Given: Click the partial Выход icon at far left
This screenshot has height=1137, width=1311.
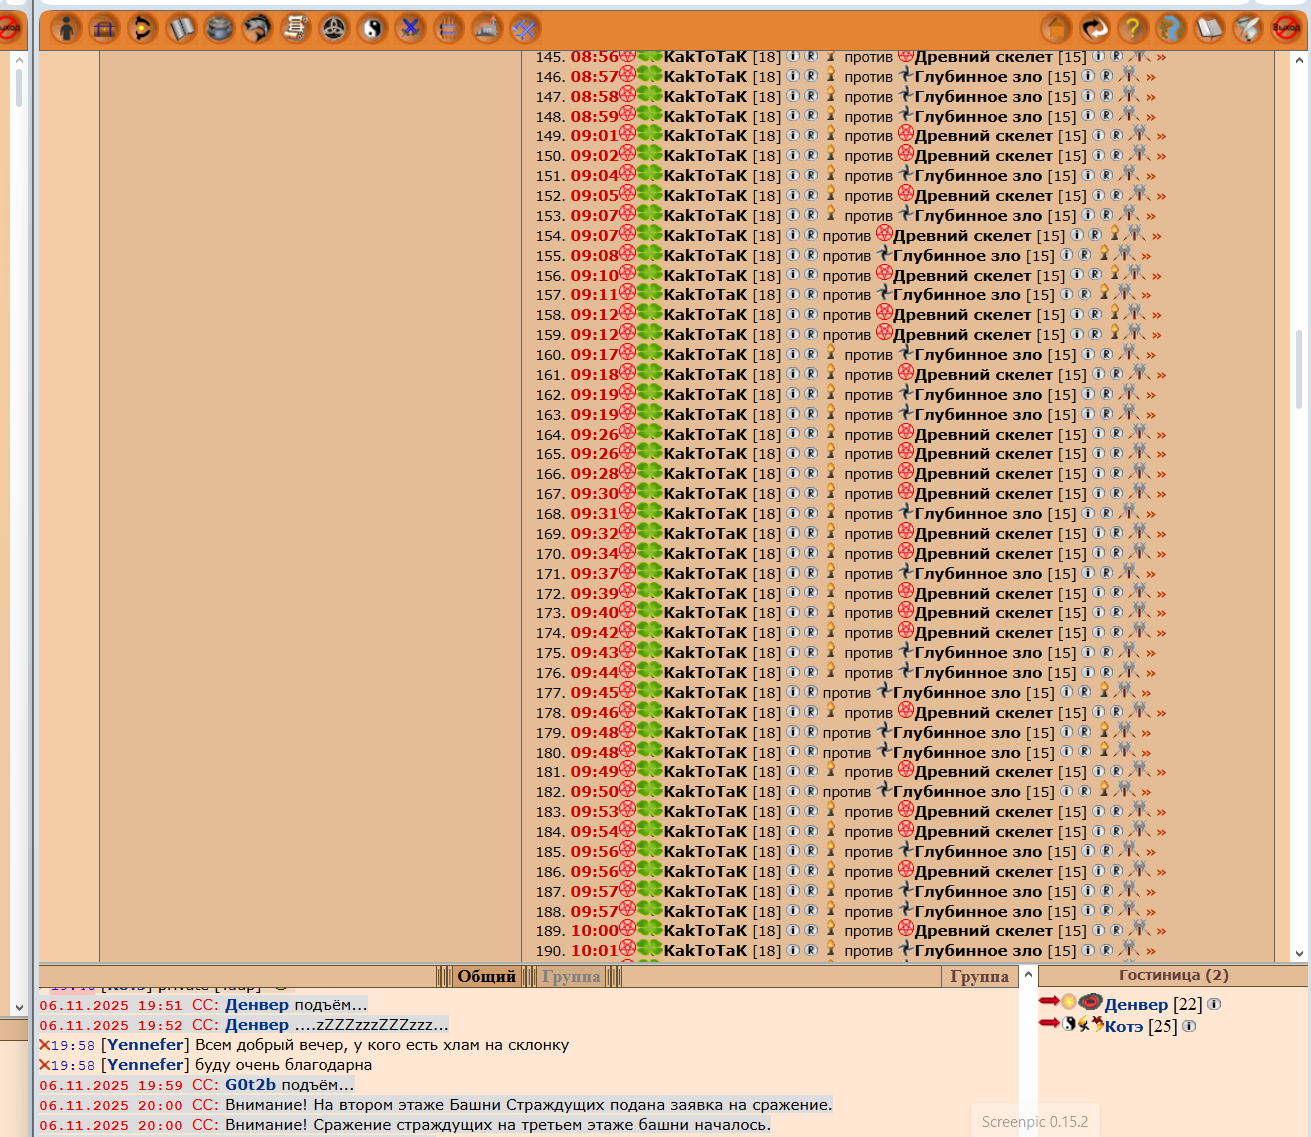Looking at the screenshot, I should click(x=9, y=28).
